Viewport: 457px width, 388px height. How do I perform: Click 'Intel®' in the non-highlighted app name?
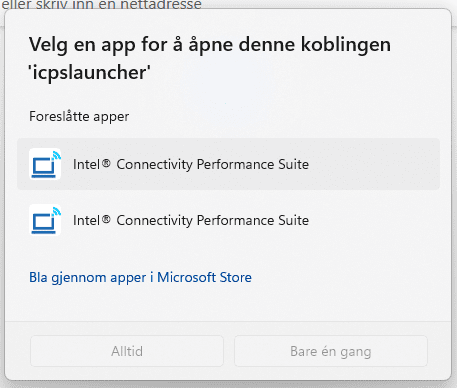click(x=92, y=220)
